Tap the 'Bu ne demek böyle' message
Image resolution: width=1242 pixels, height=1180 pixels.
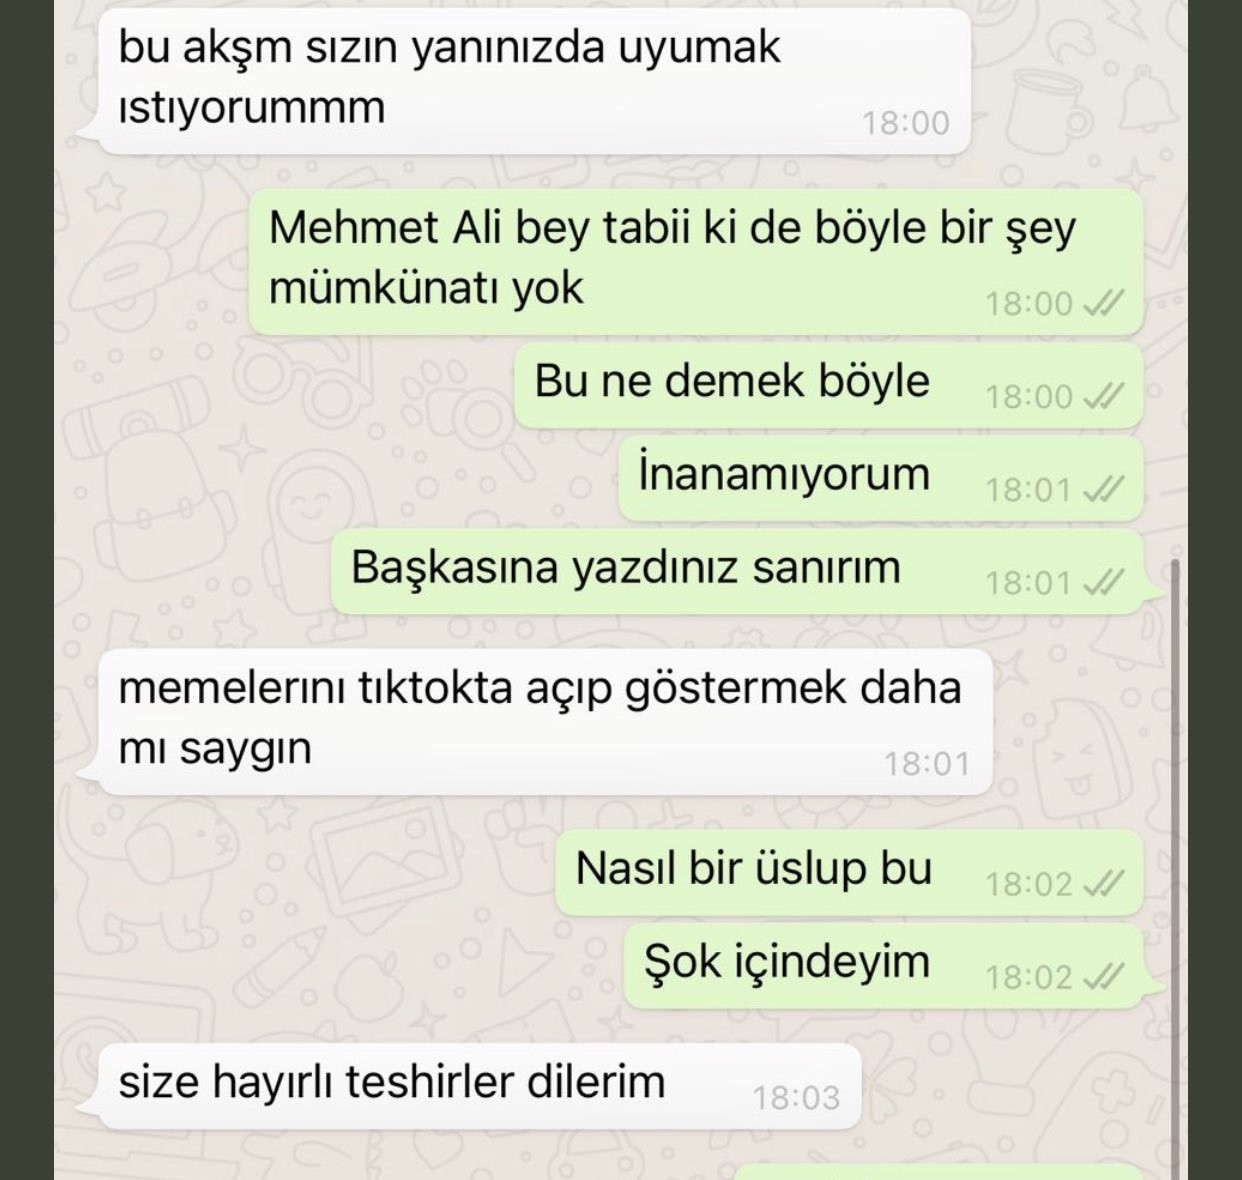[829, 386]
